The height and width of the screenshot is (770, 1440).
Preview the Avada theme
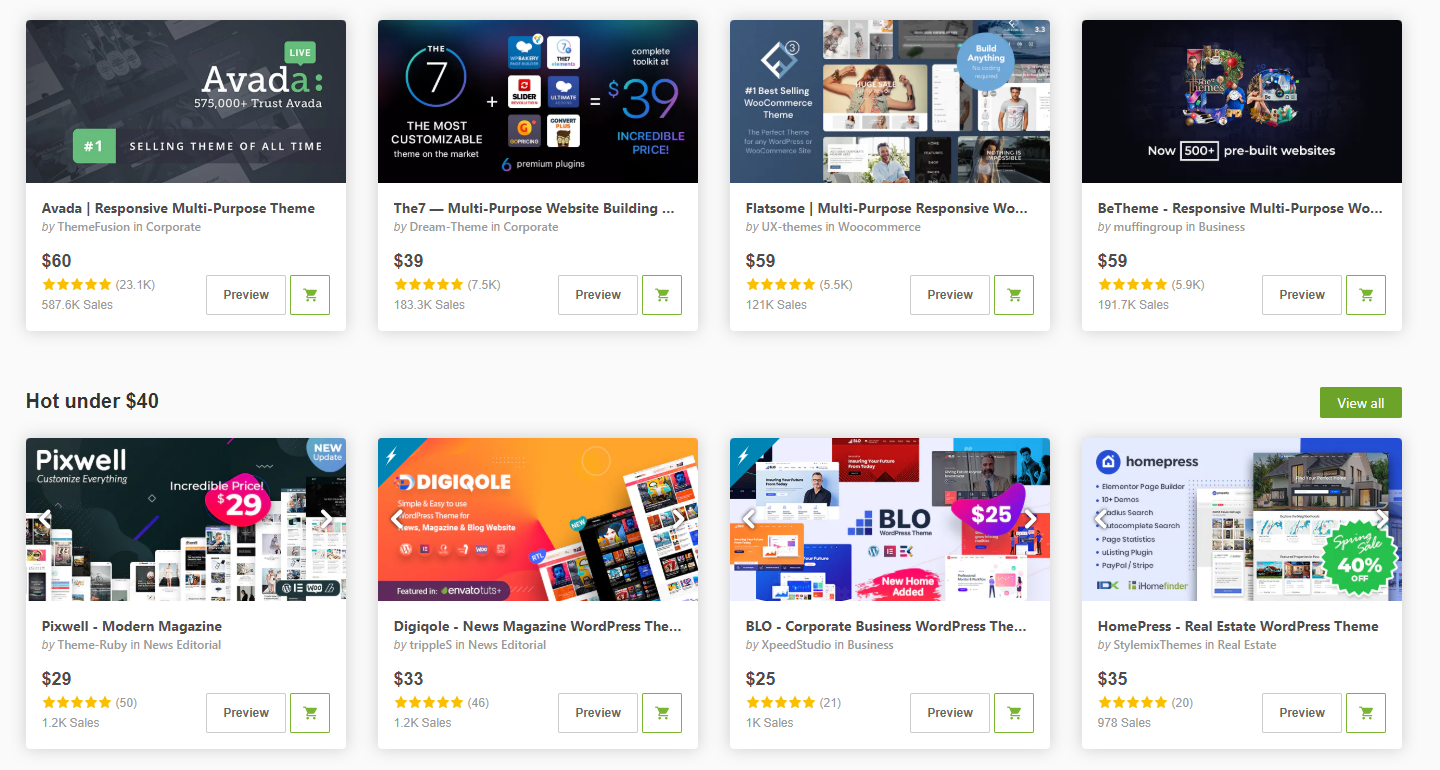click(x=246, y=295)
